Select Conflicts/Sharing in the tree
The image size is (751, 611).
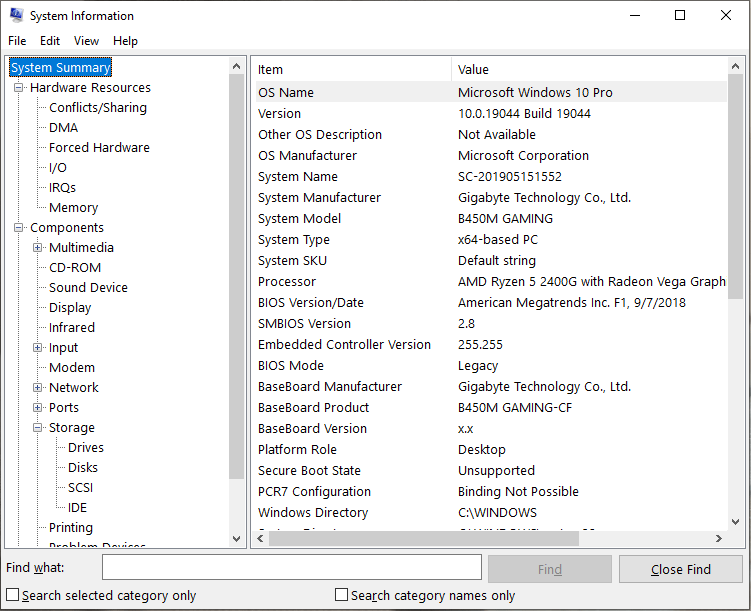98,108
